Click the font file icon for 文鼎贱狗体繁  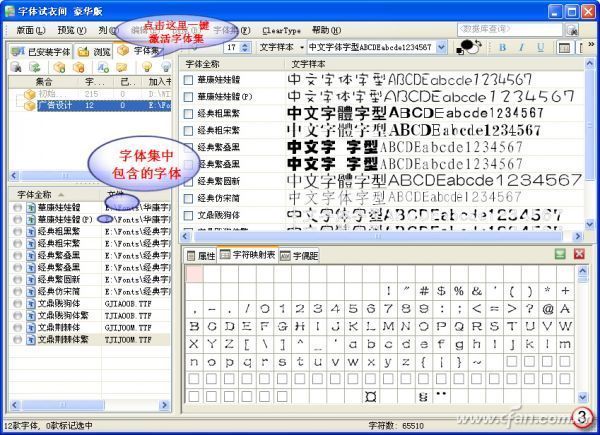[x=31, y=316]
